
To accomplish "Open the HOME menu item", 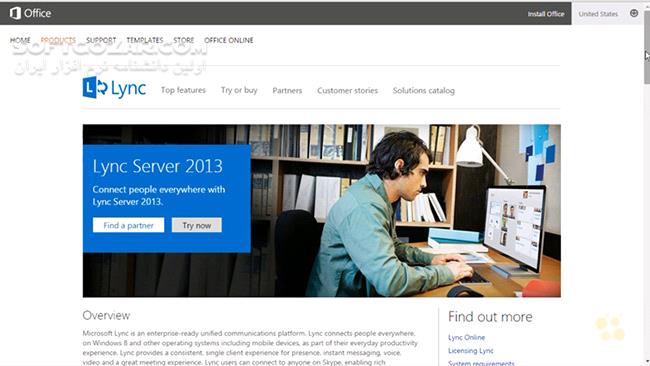I will [x=20, y=40].
